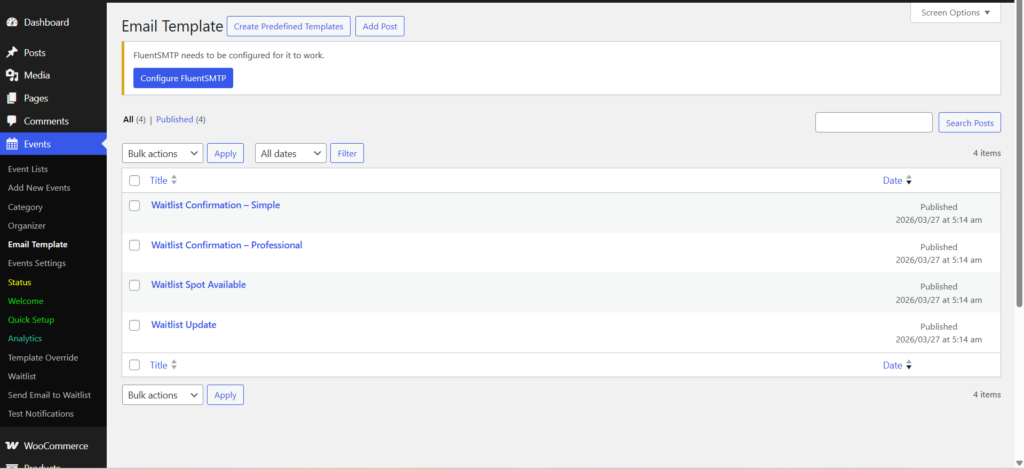This screenshot has width=1024, height=469.
Task: Expand the Screen Options panel
Action: pos(955,12)
